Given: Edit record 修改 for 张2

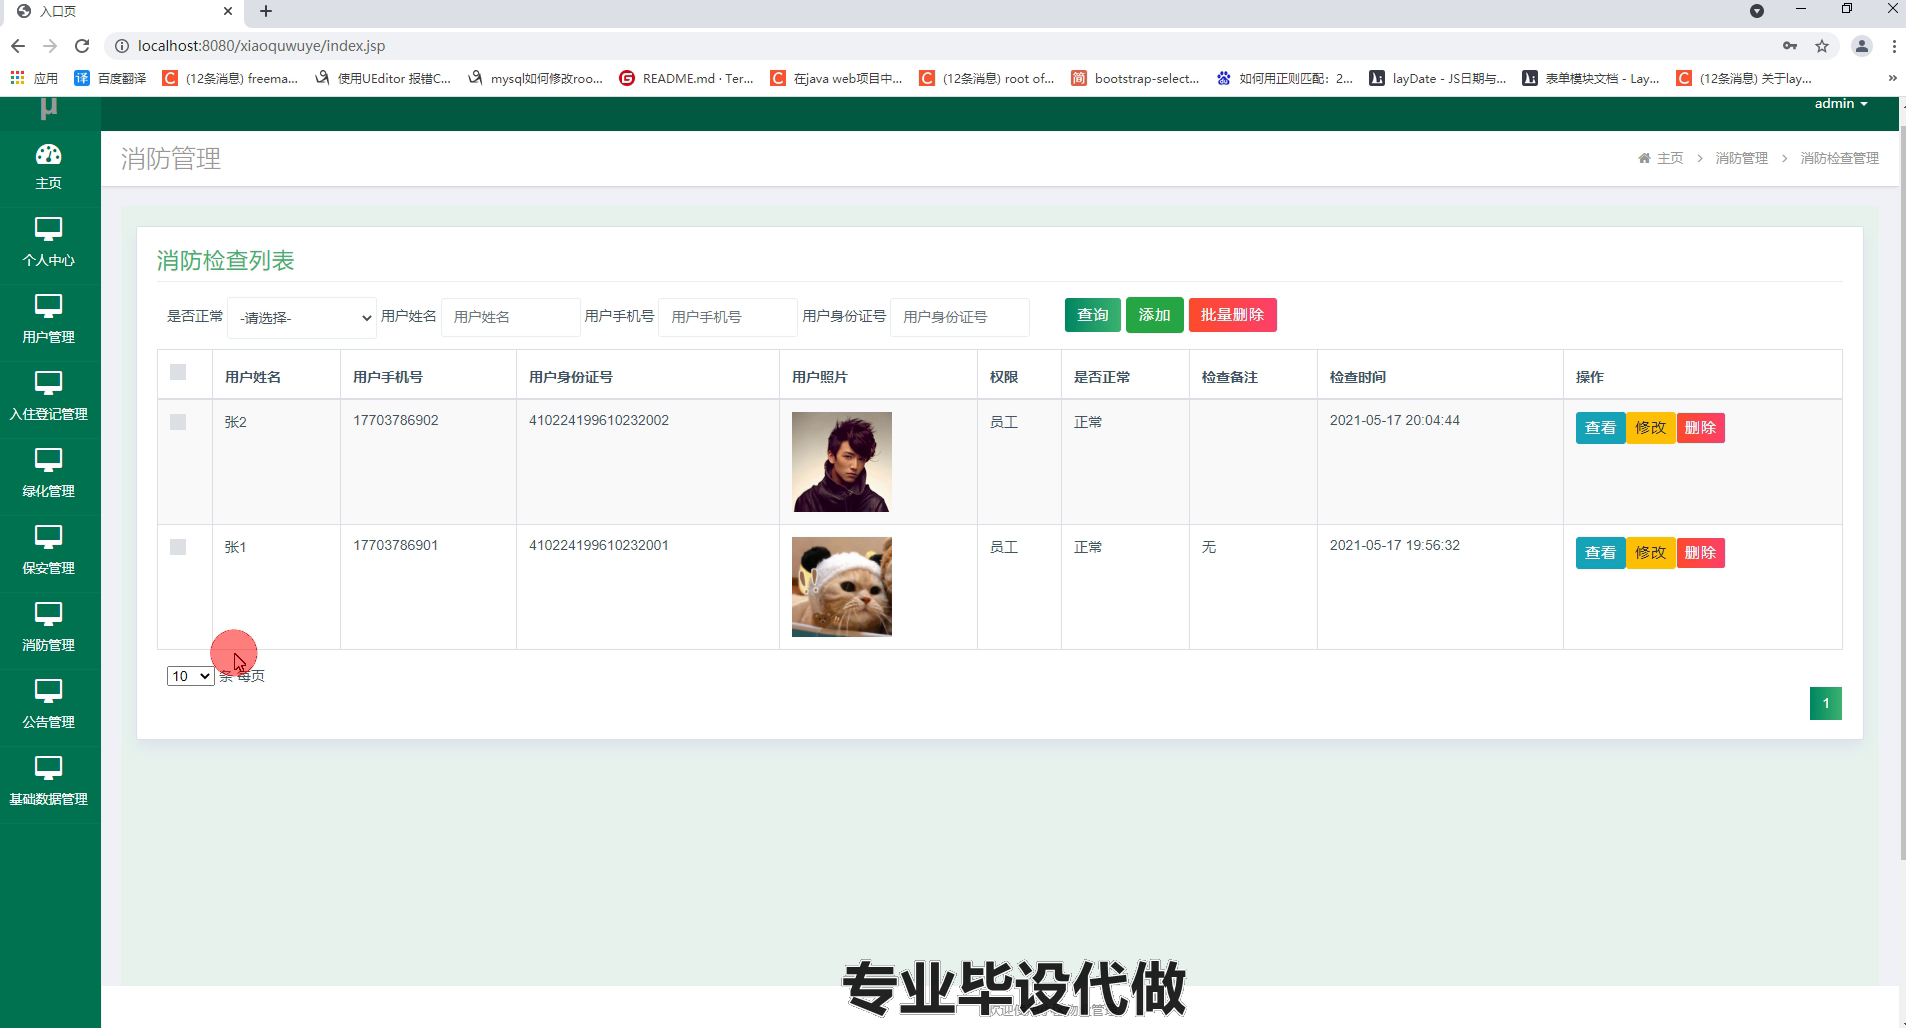Looking at the screenshot, I should click(1650, 428).
